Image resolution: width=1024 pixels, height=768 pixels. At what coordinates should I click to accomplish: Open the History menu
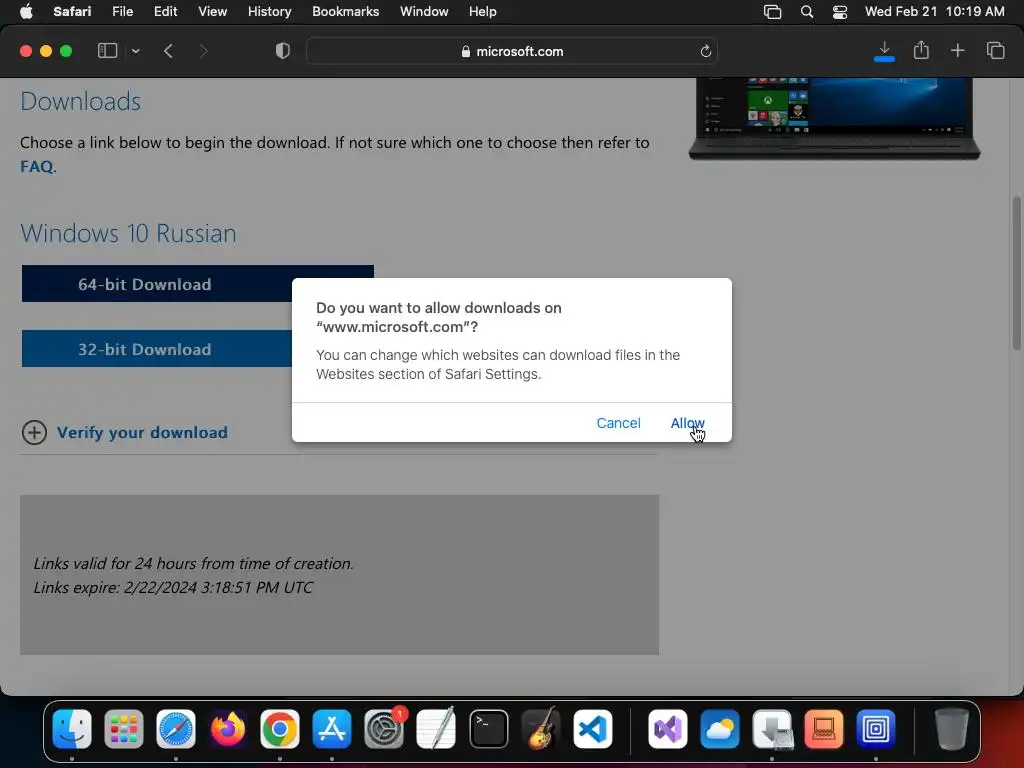[x=269, y=11]
